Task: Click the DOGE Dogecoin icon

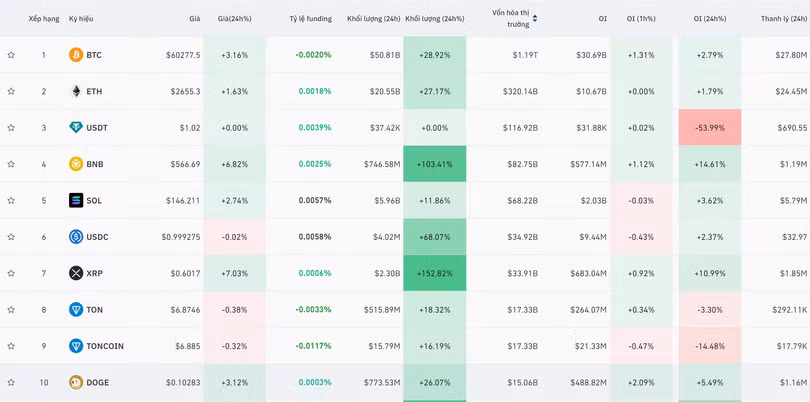Action: tap(76, 382)
